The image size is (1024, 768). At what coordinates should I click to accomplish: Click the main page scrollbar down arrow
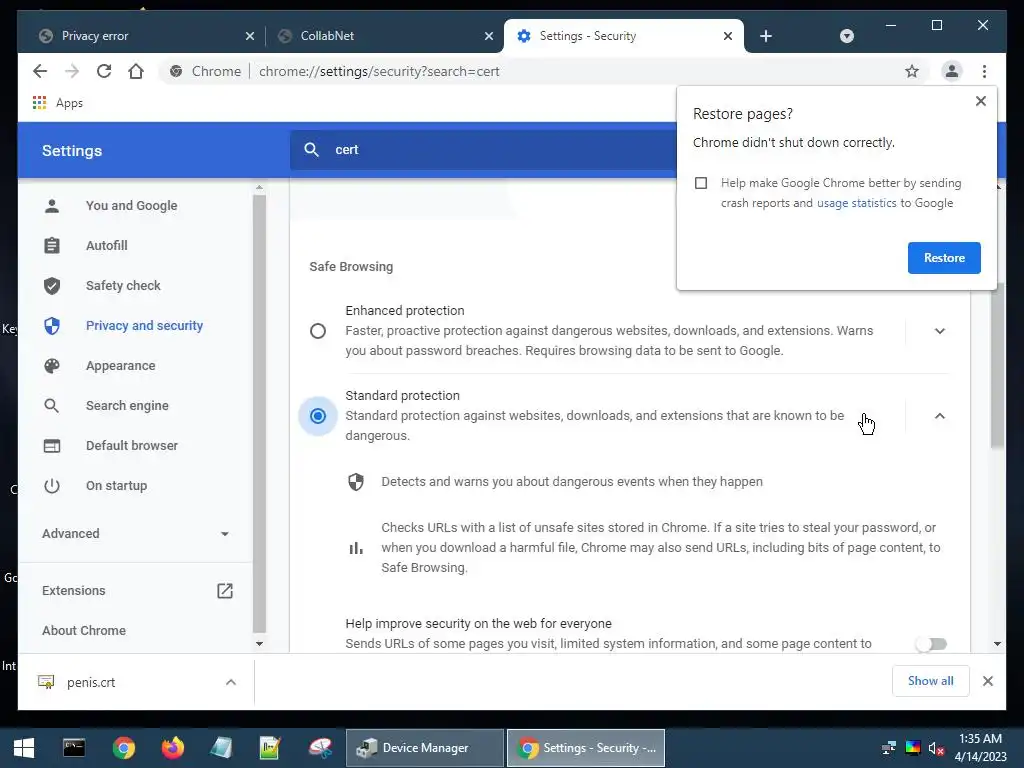997,643
